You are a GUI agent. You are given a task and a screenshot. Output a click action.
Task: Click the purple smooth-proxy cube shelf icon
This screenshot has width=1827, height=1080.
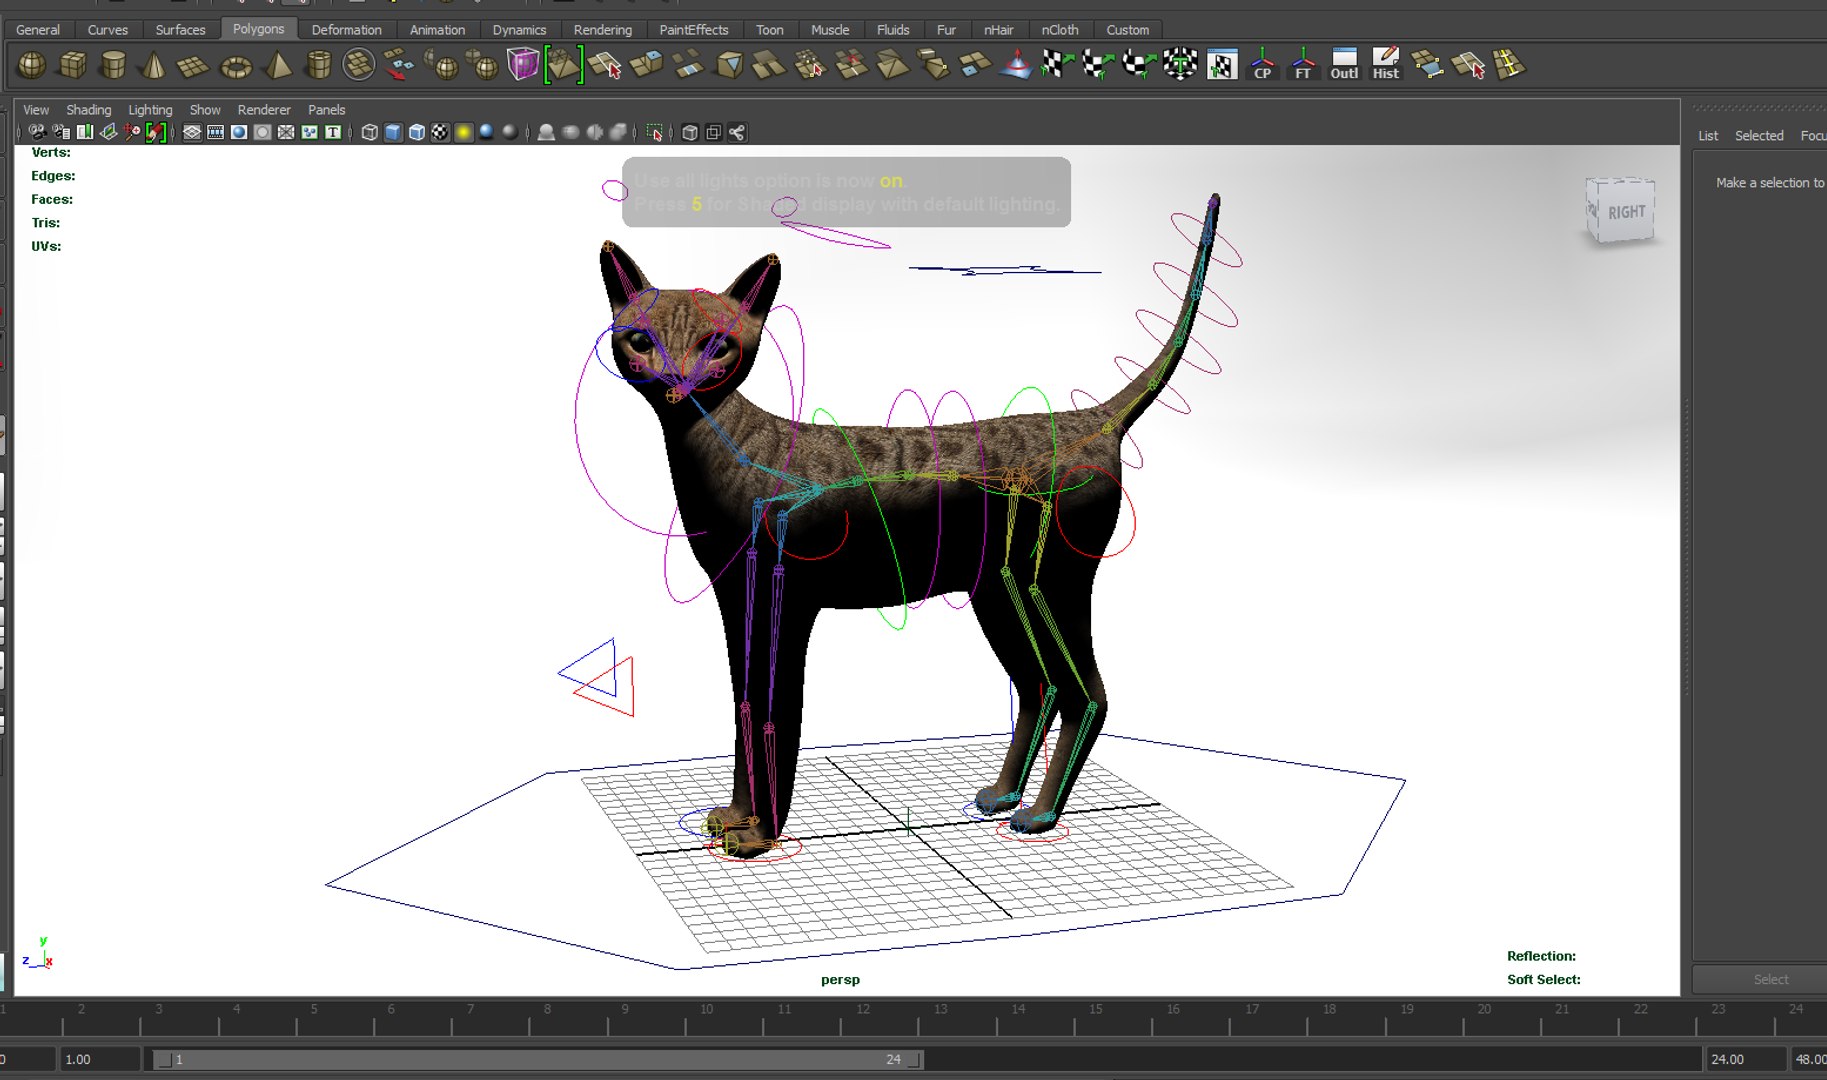point(522,66)
